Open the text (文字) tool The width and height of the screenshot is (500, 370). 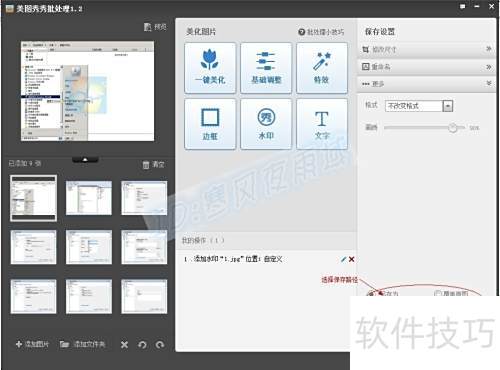pyautogui.click(x=322, y=124)
